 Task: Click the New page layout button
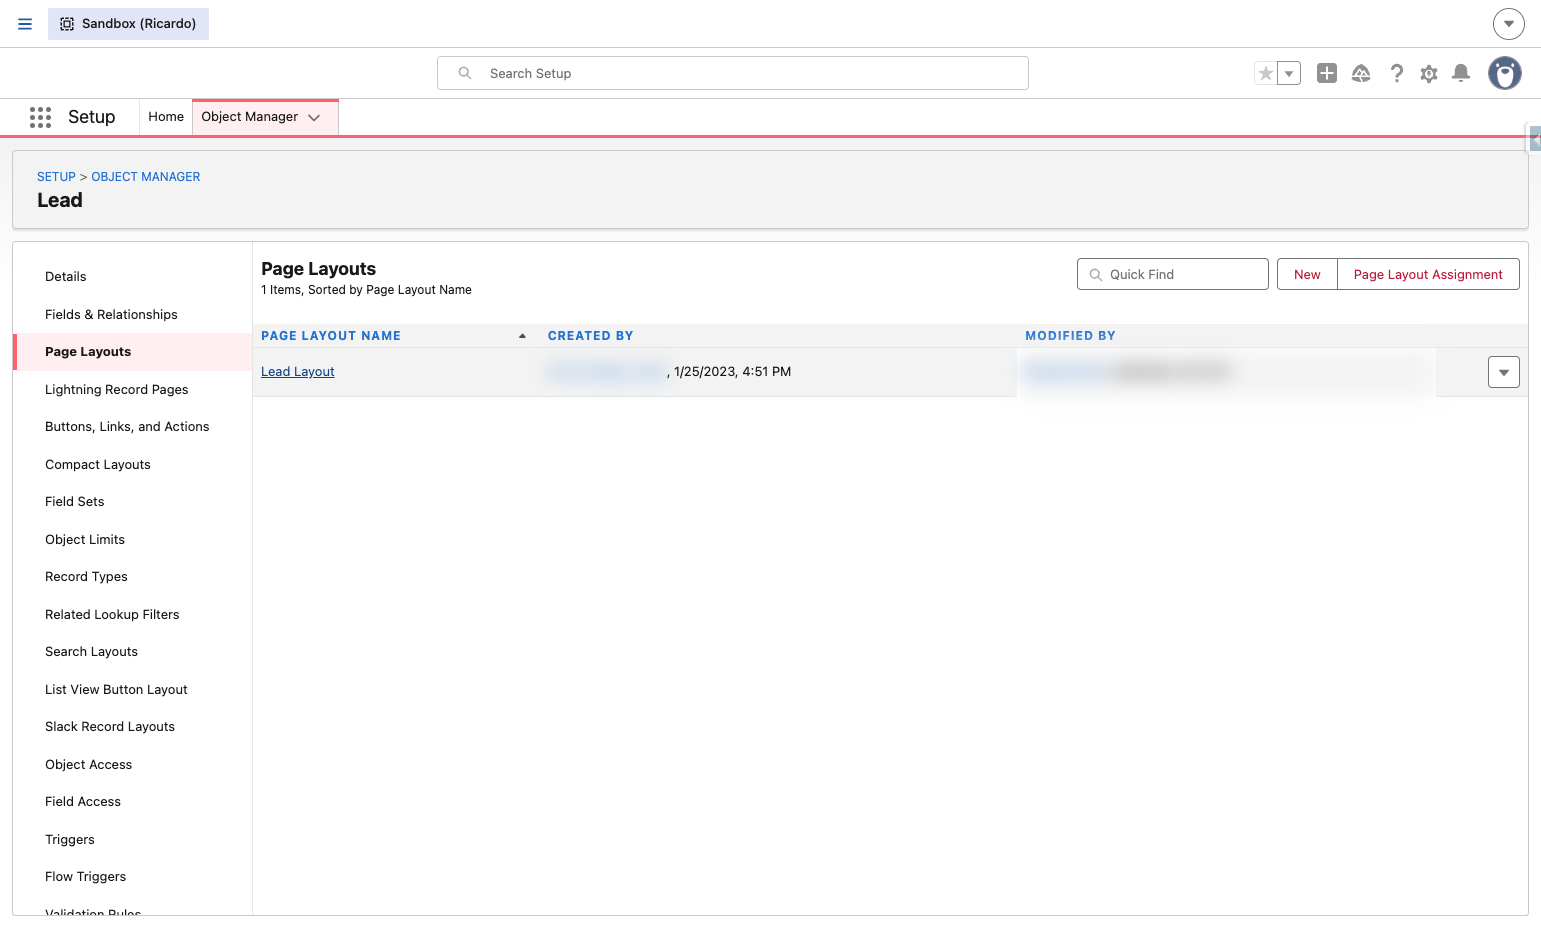coord(1307,274)
